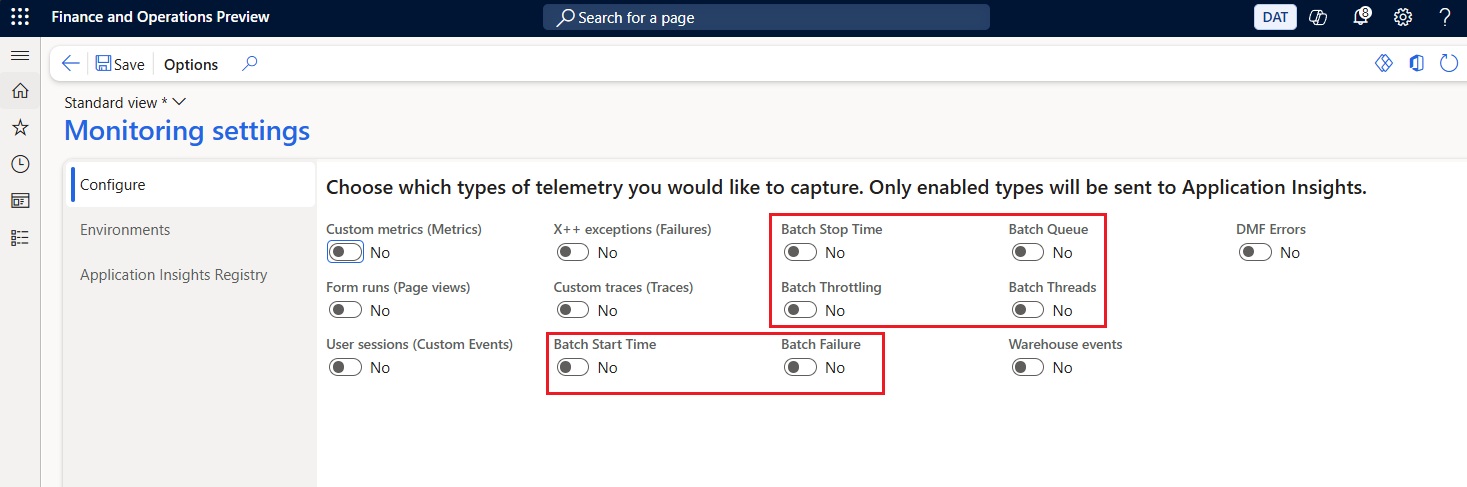Click the notifications bell icon
This screenshot has height=487, width=1467.
point(1360,17)
